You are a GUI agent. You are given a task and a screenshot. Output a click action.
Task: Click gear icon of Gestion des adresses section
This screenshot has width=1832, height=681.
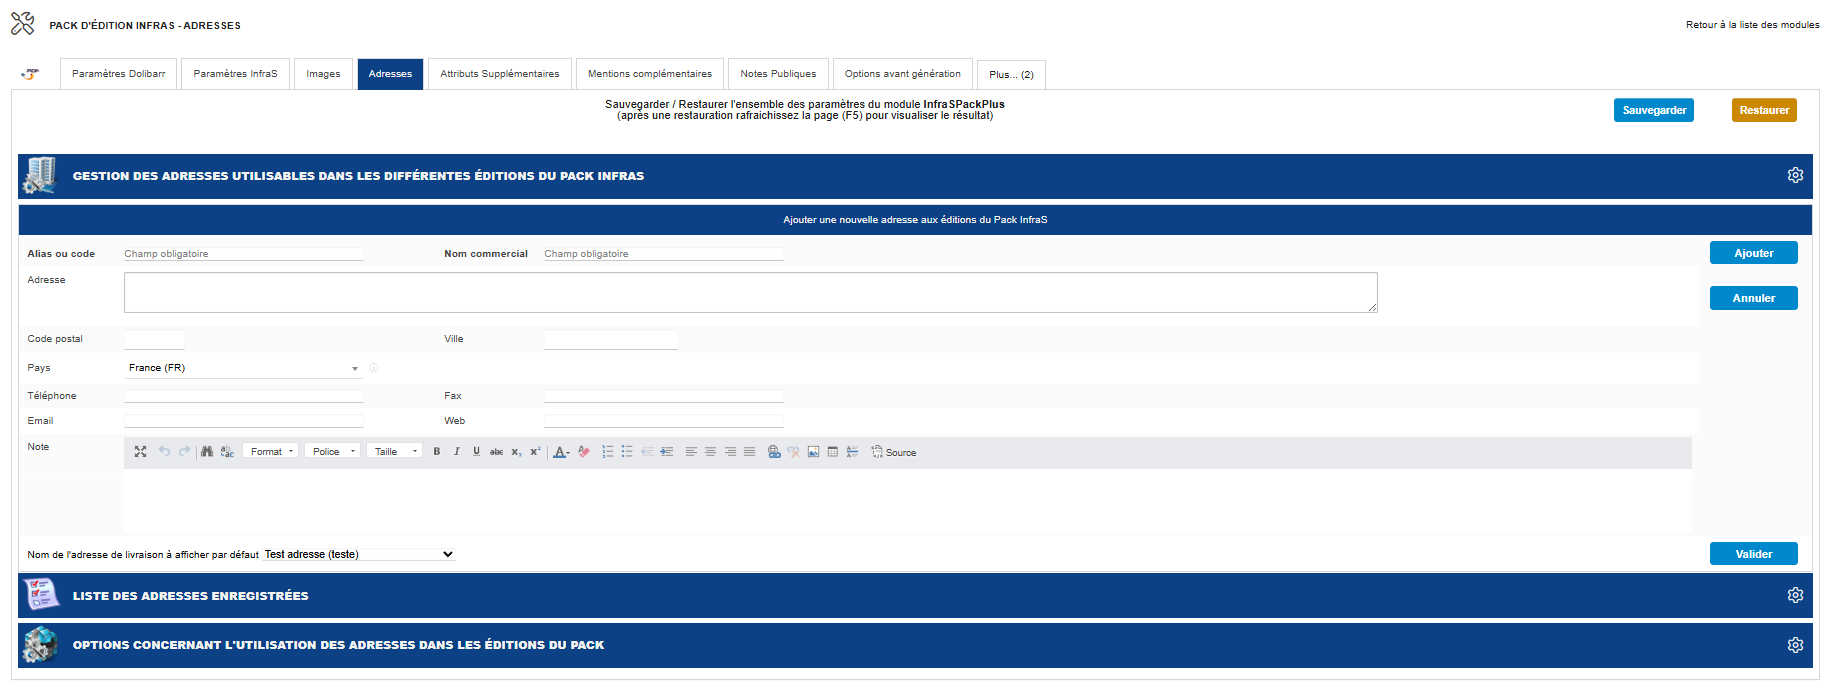[1795, 175]
